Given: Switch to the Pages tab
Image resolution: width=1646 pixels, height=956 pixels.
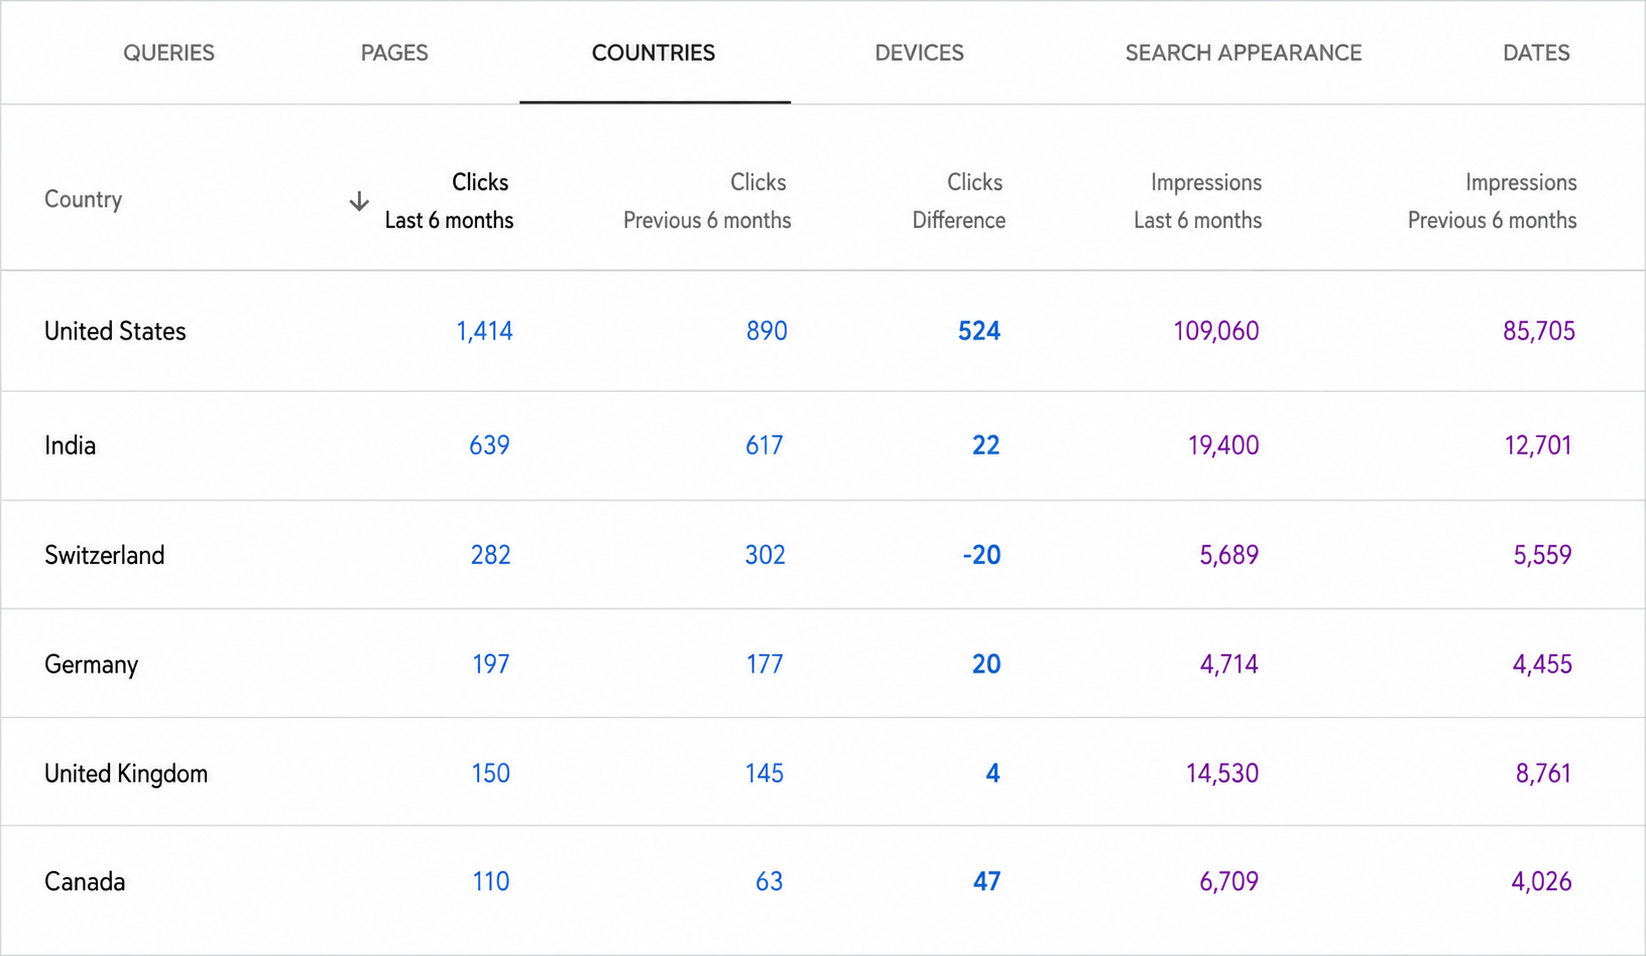Looking at the screenshot, I should click(394, 53).
